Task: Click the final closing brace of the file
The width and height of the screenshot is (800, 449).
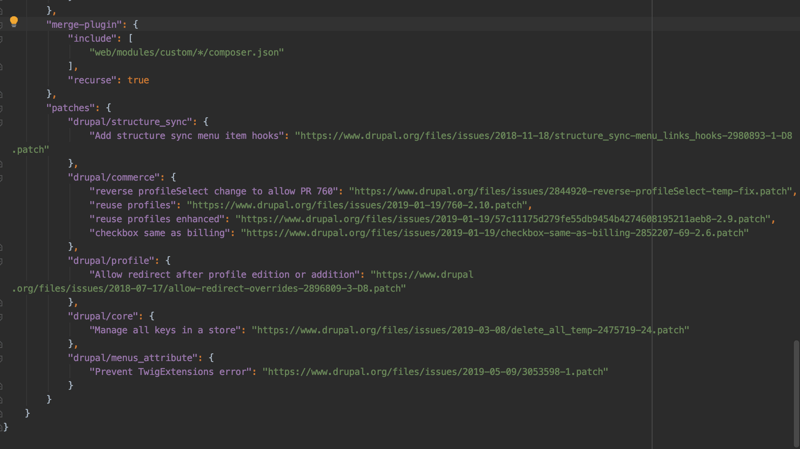Action: tap(6, 427)
